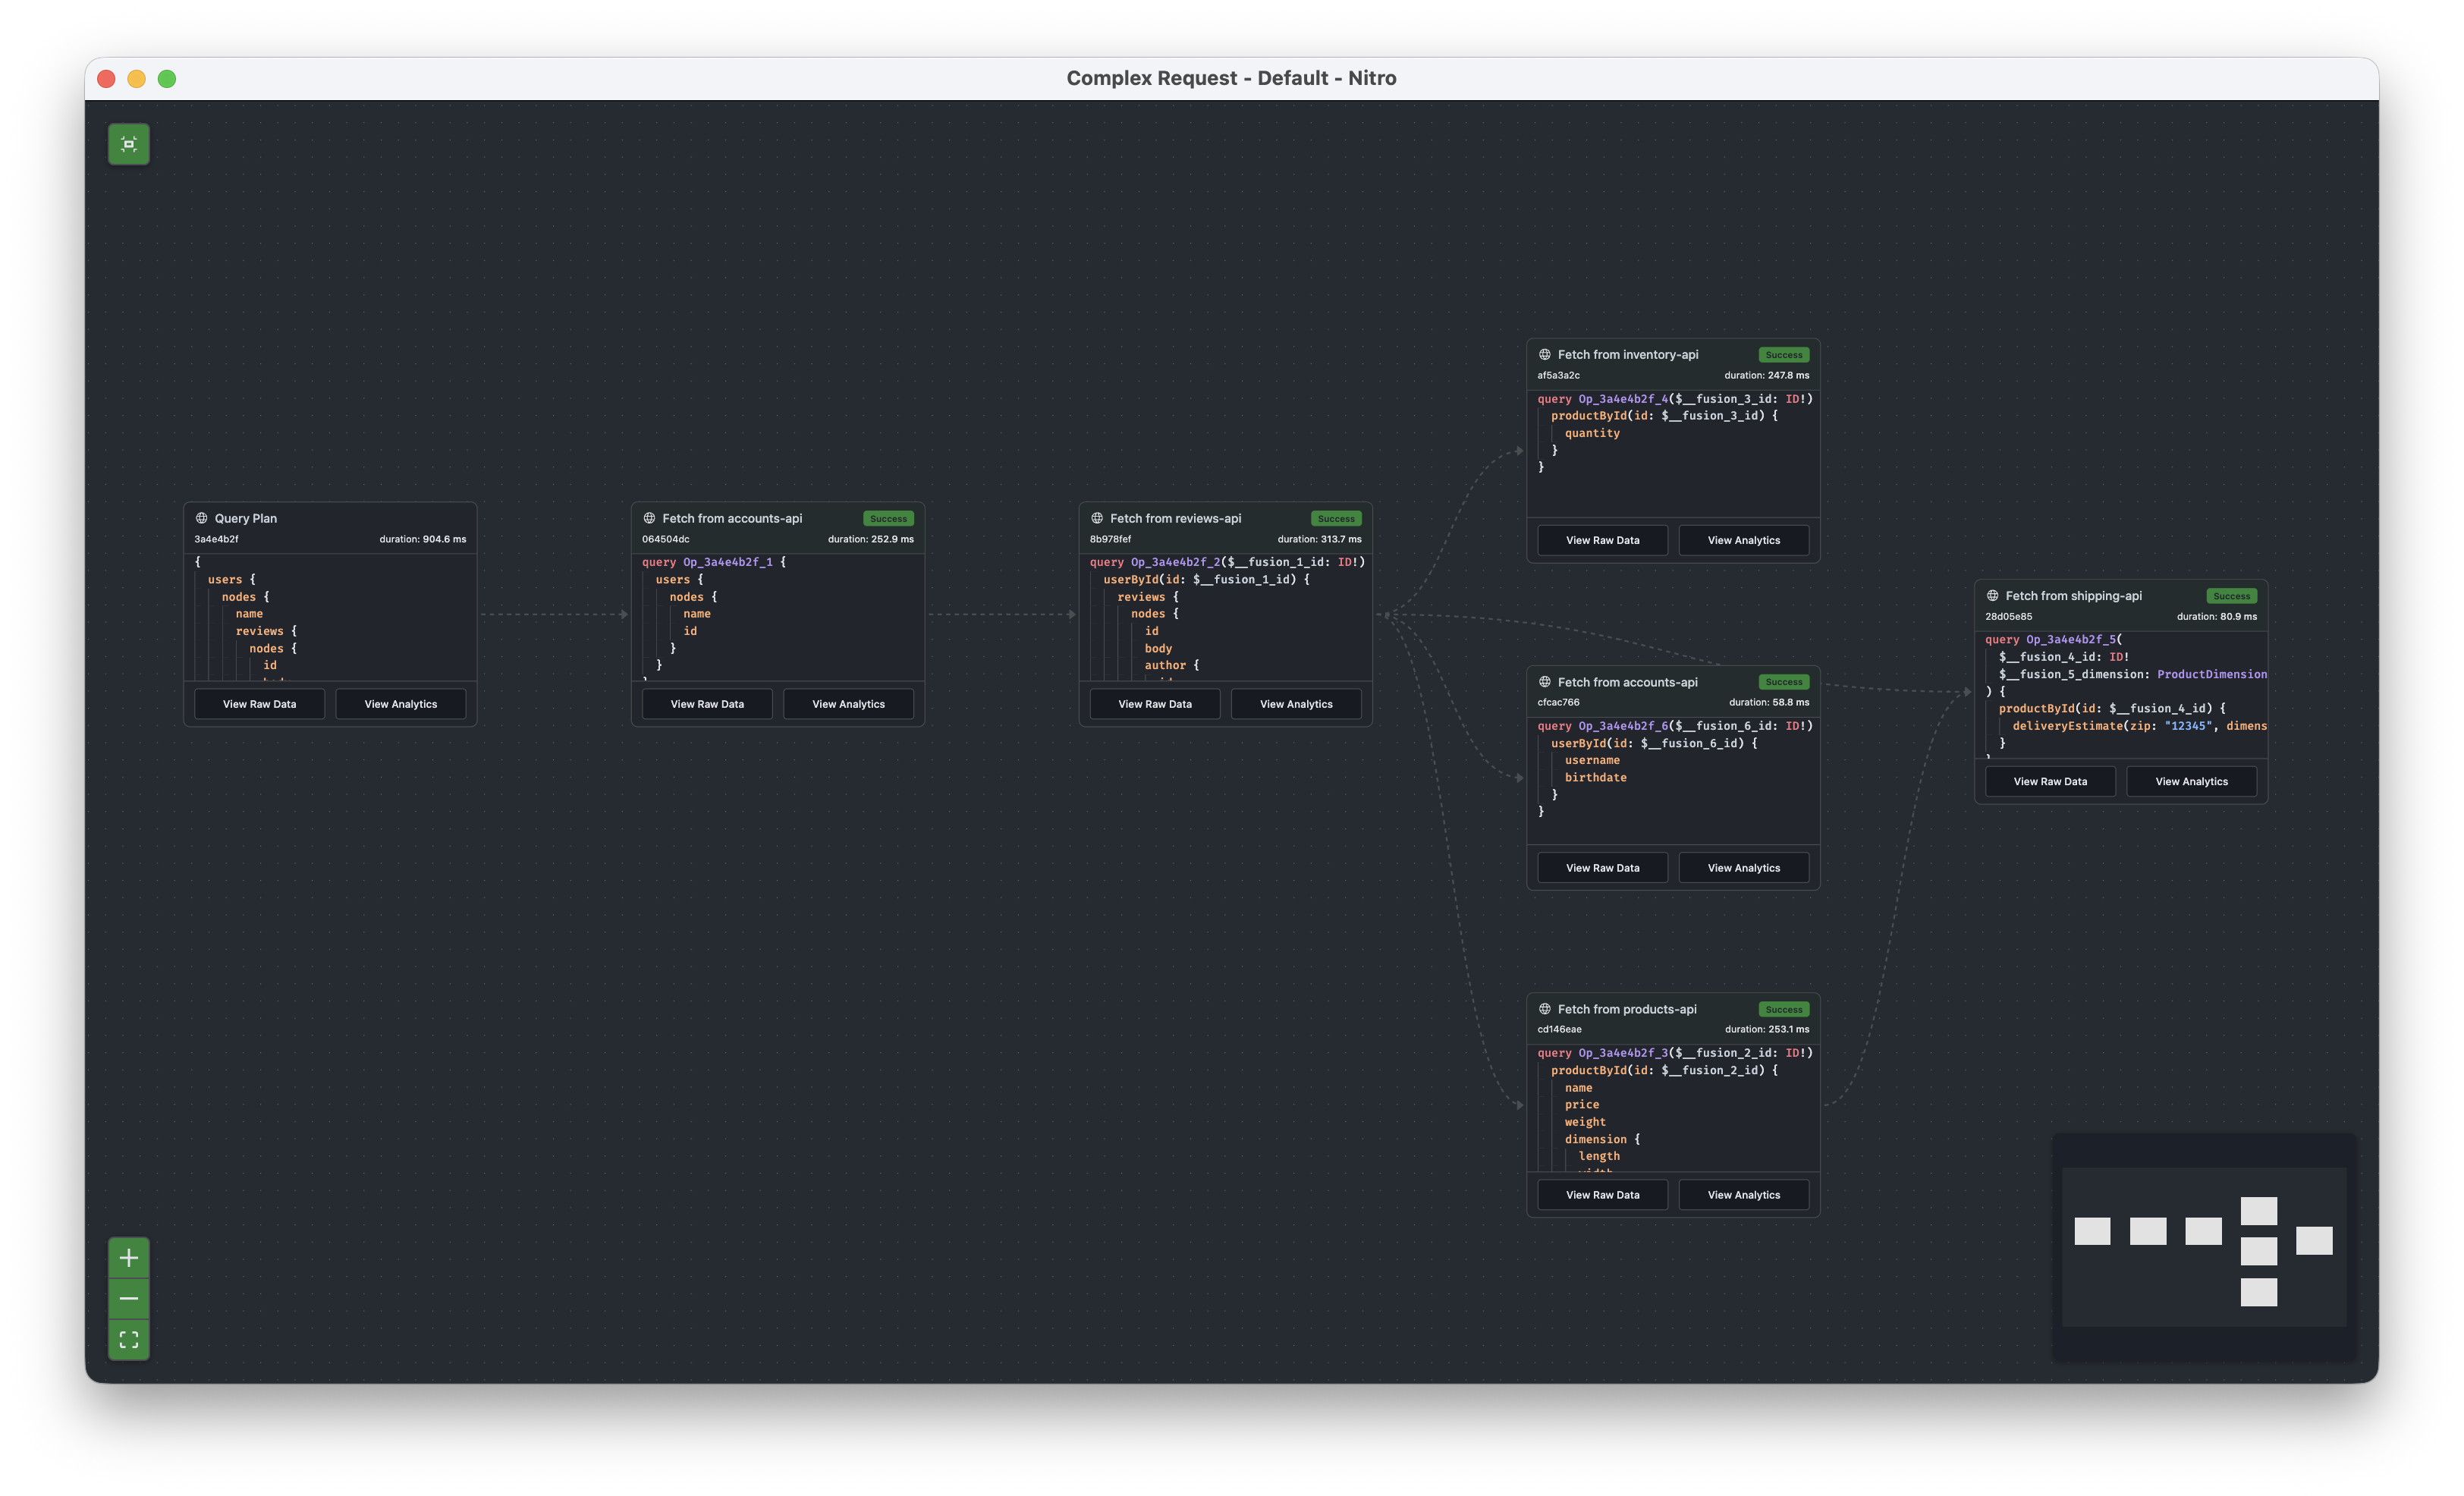This screenshot has width=2464, height=1496.
Task: Click 'Fetch from reviews-api' title
Action: [x=1175, y=518]
